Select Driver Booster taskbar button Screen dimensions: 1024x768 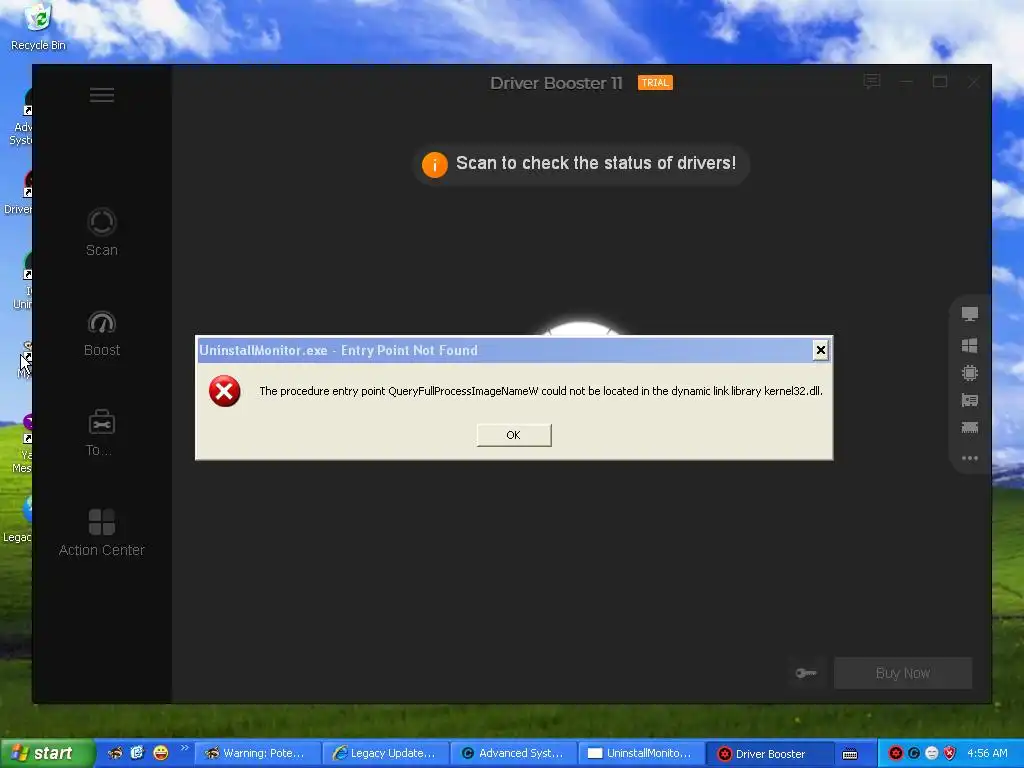[771, 754]
